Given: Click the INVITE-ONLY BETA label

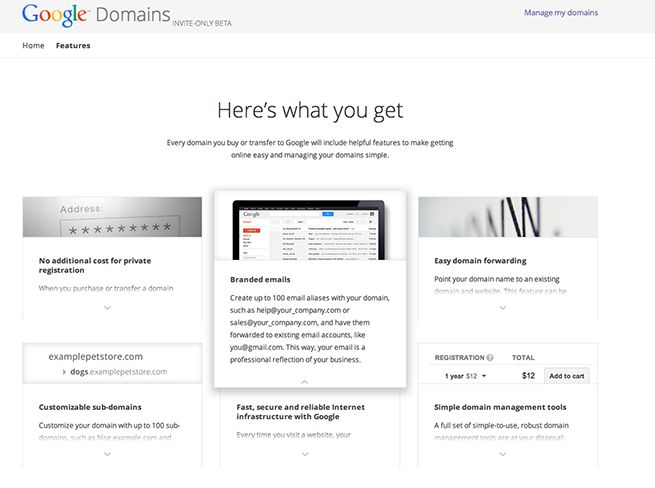Looking at the screenshot, I should (x=202, y=23).
